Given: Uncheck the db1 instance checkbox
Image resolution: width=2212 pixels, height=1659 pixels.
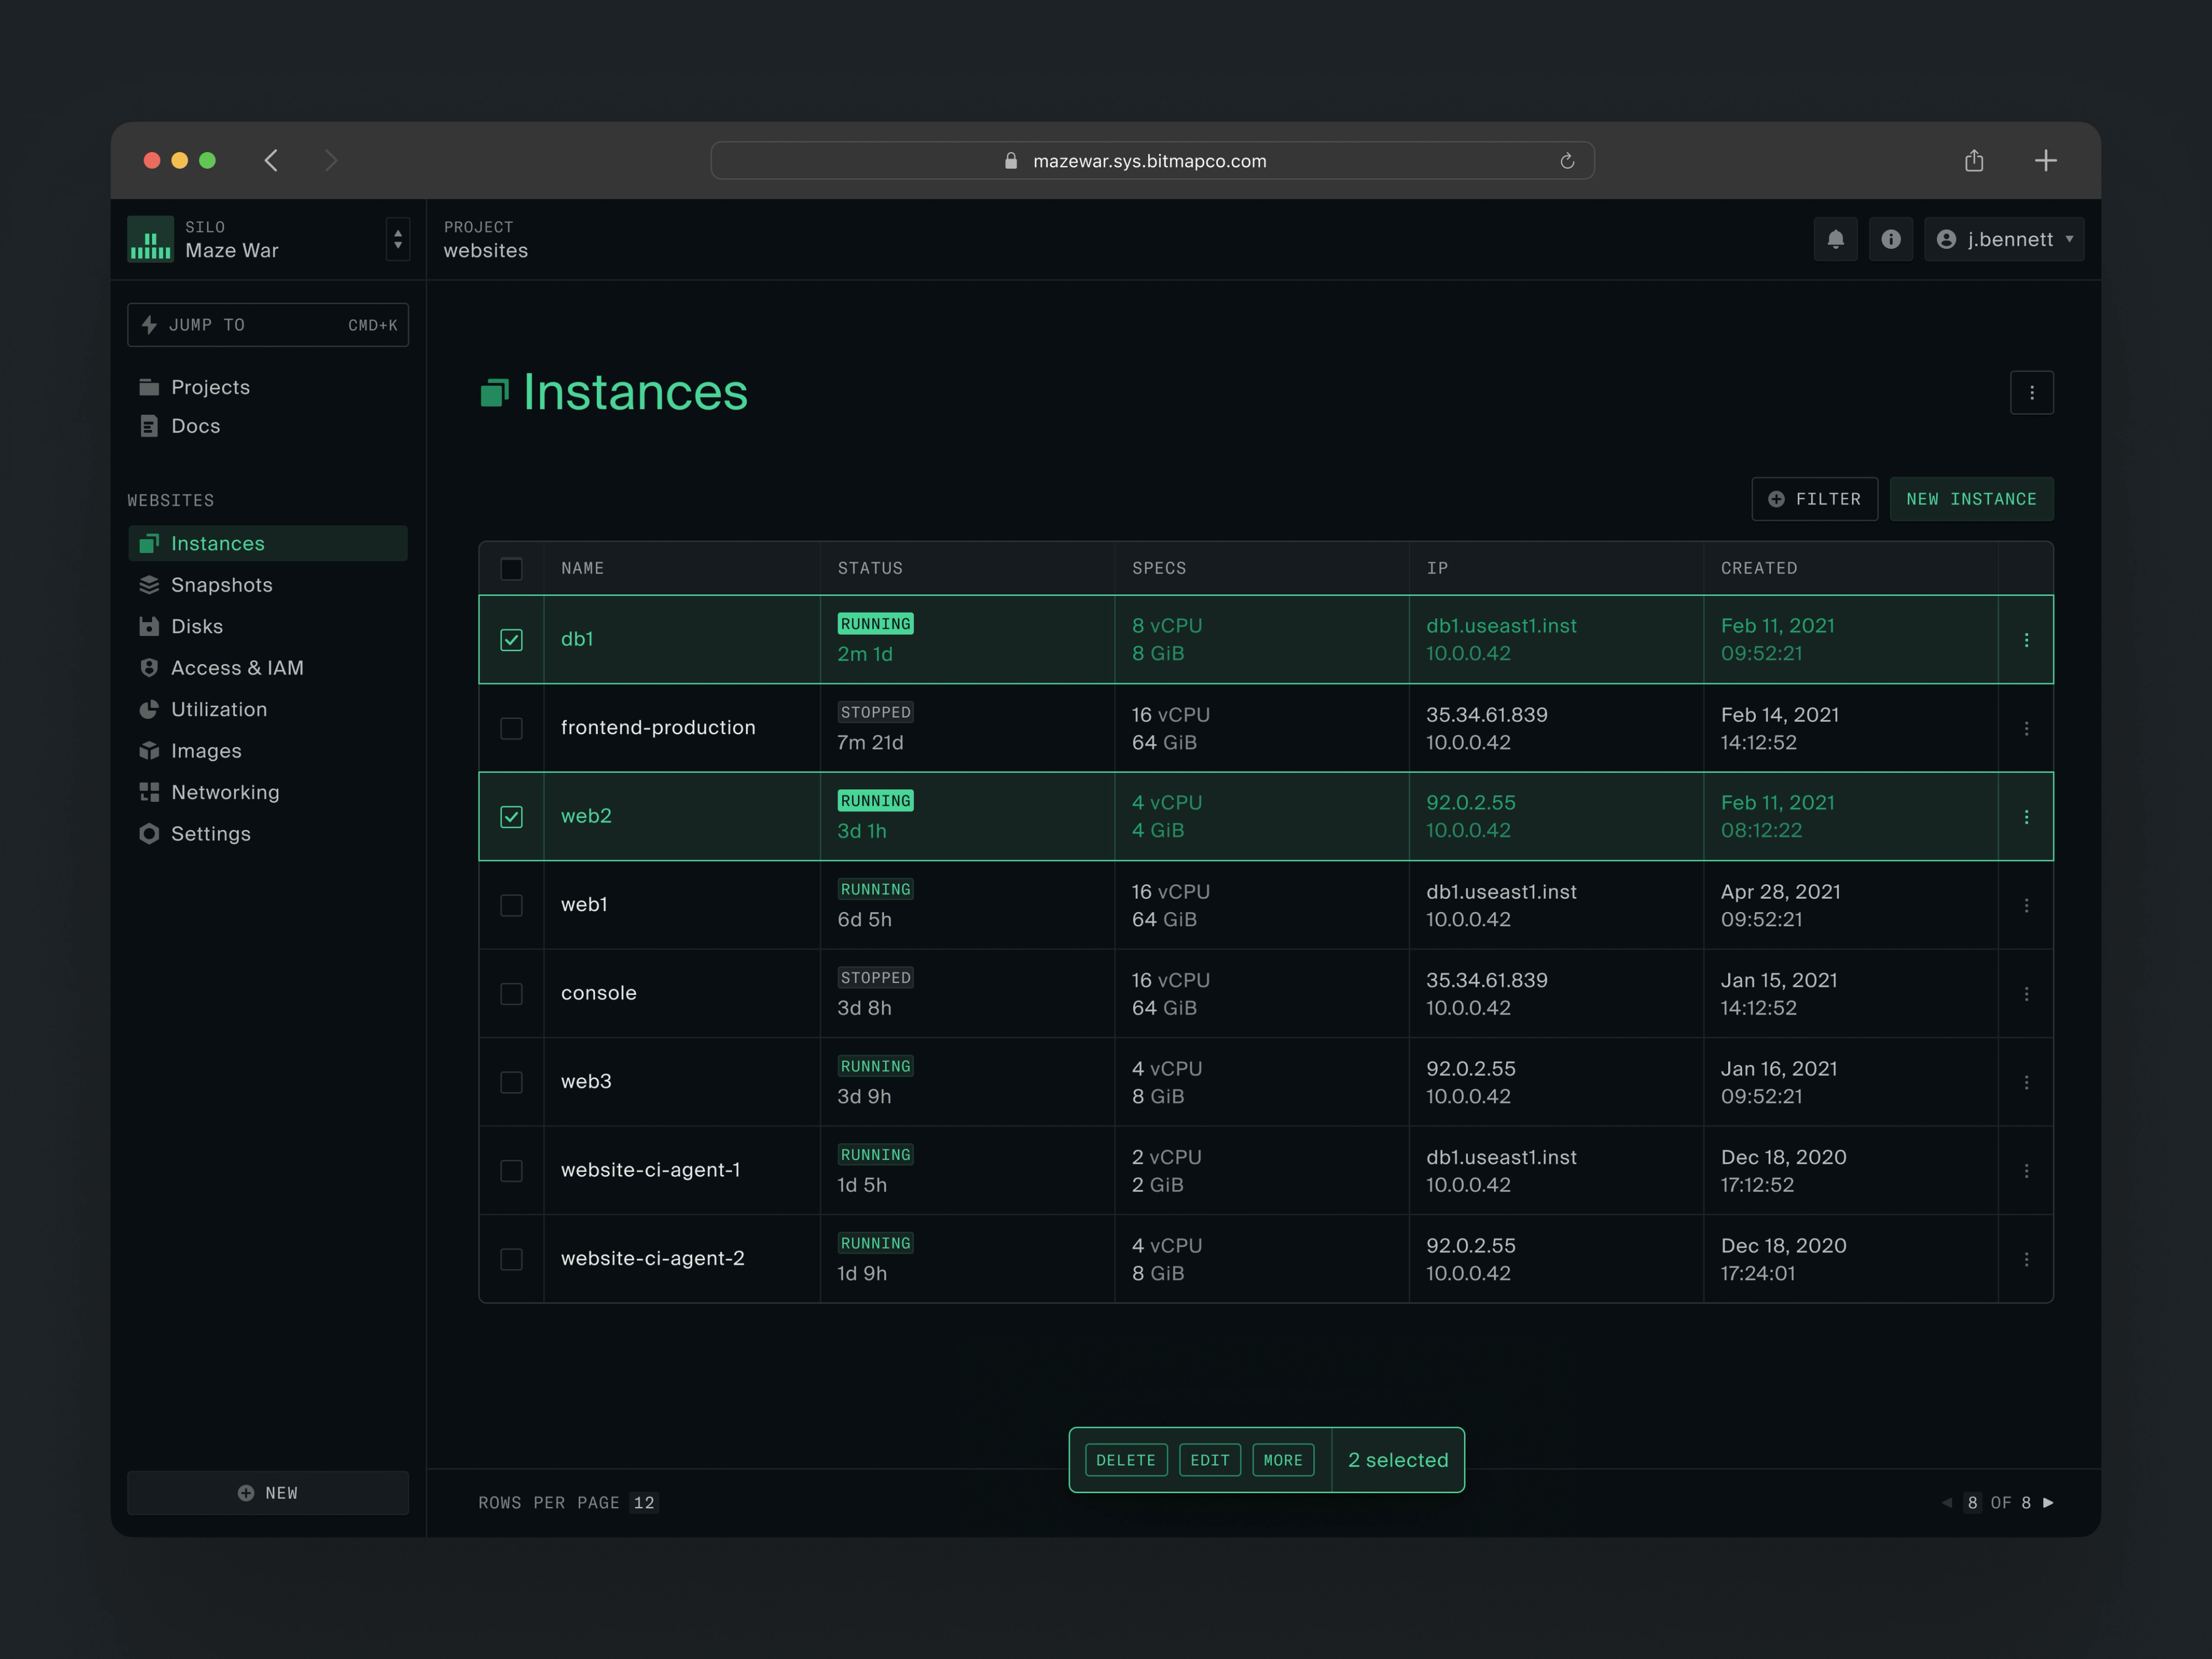Looking at the screenshot, I should click(511, 640).
